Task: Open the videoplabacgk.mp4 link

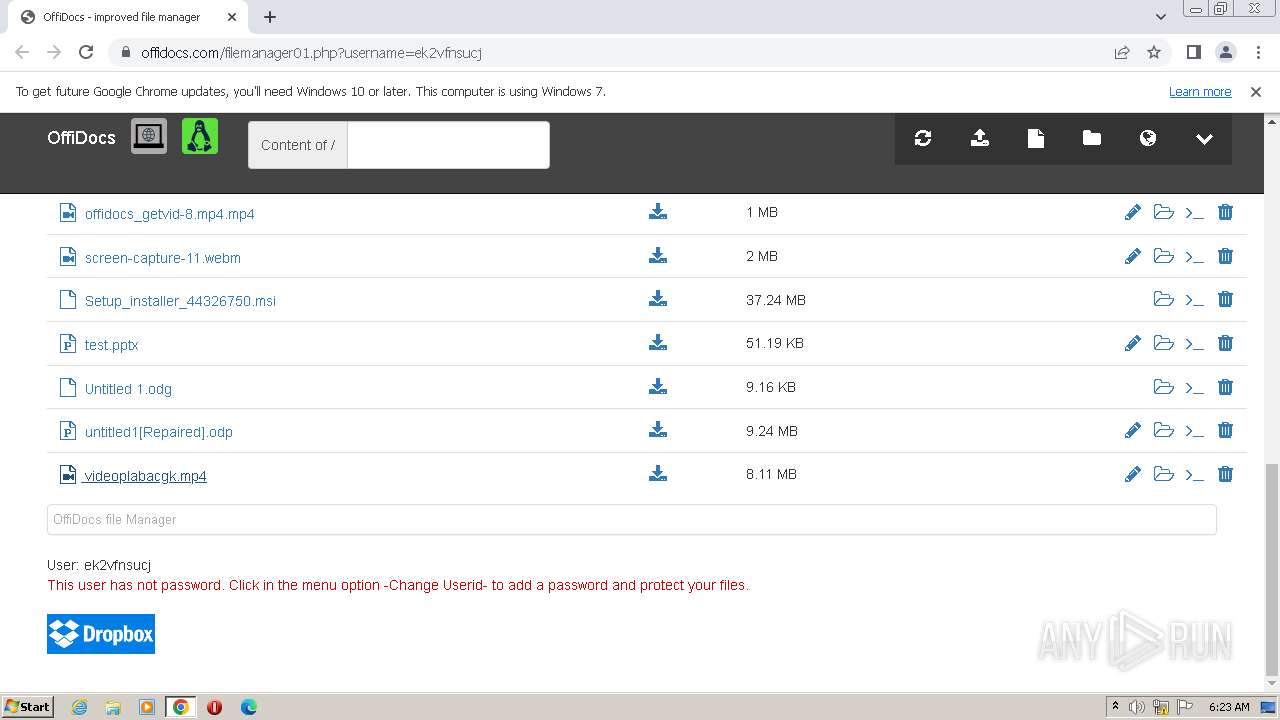Action: pos(145,476)
